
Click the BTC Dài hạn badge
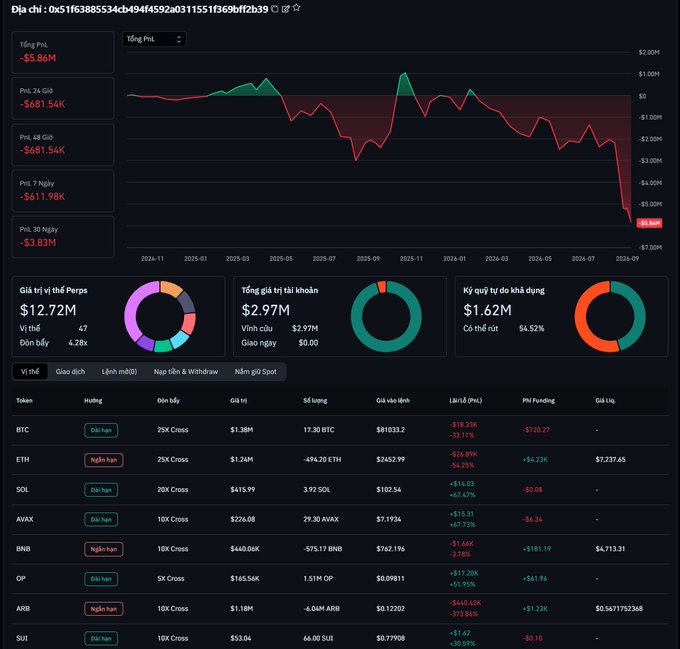click(x=101, y=430)
